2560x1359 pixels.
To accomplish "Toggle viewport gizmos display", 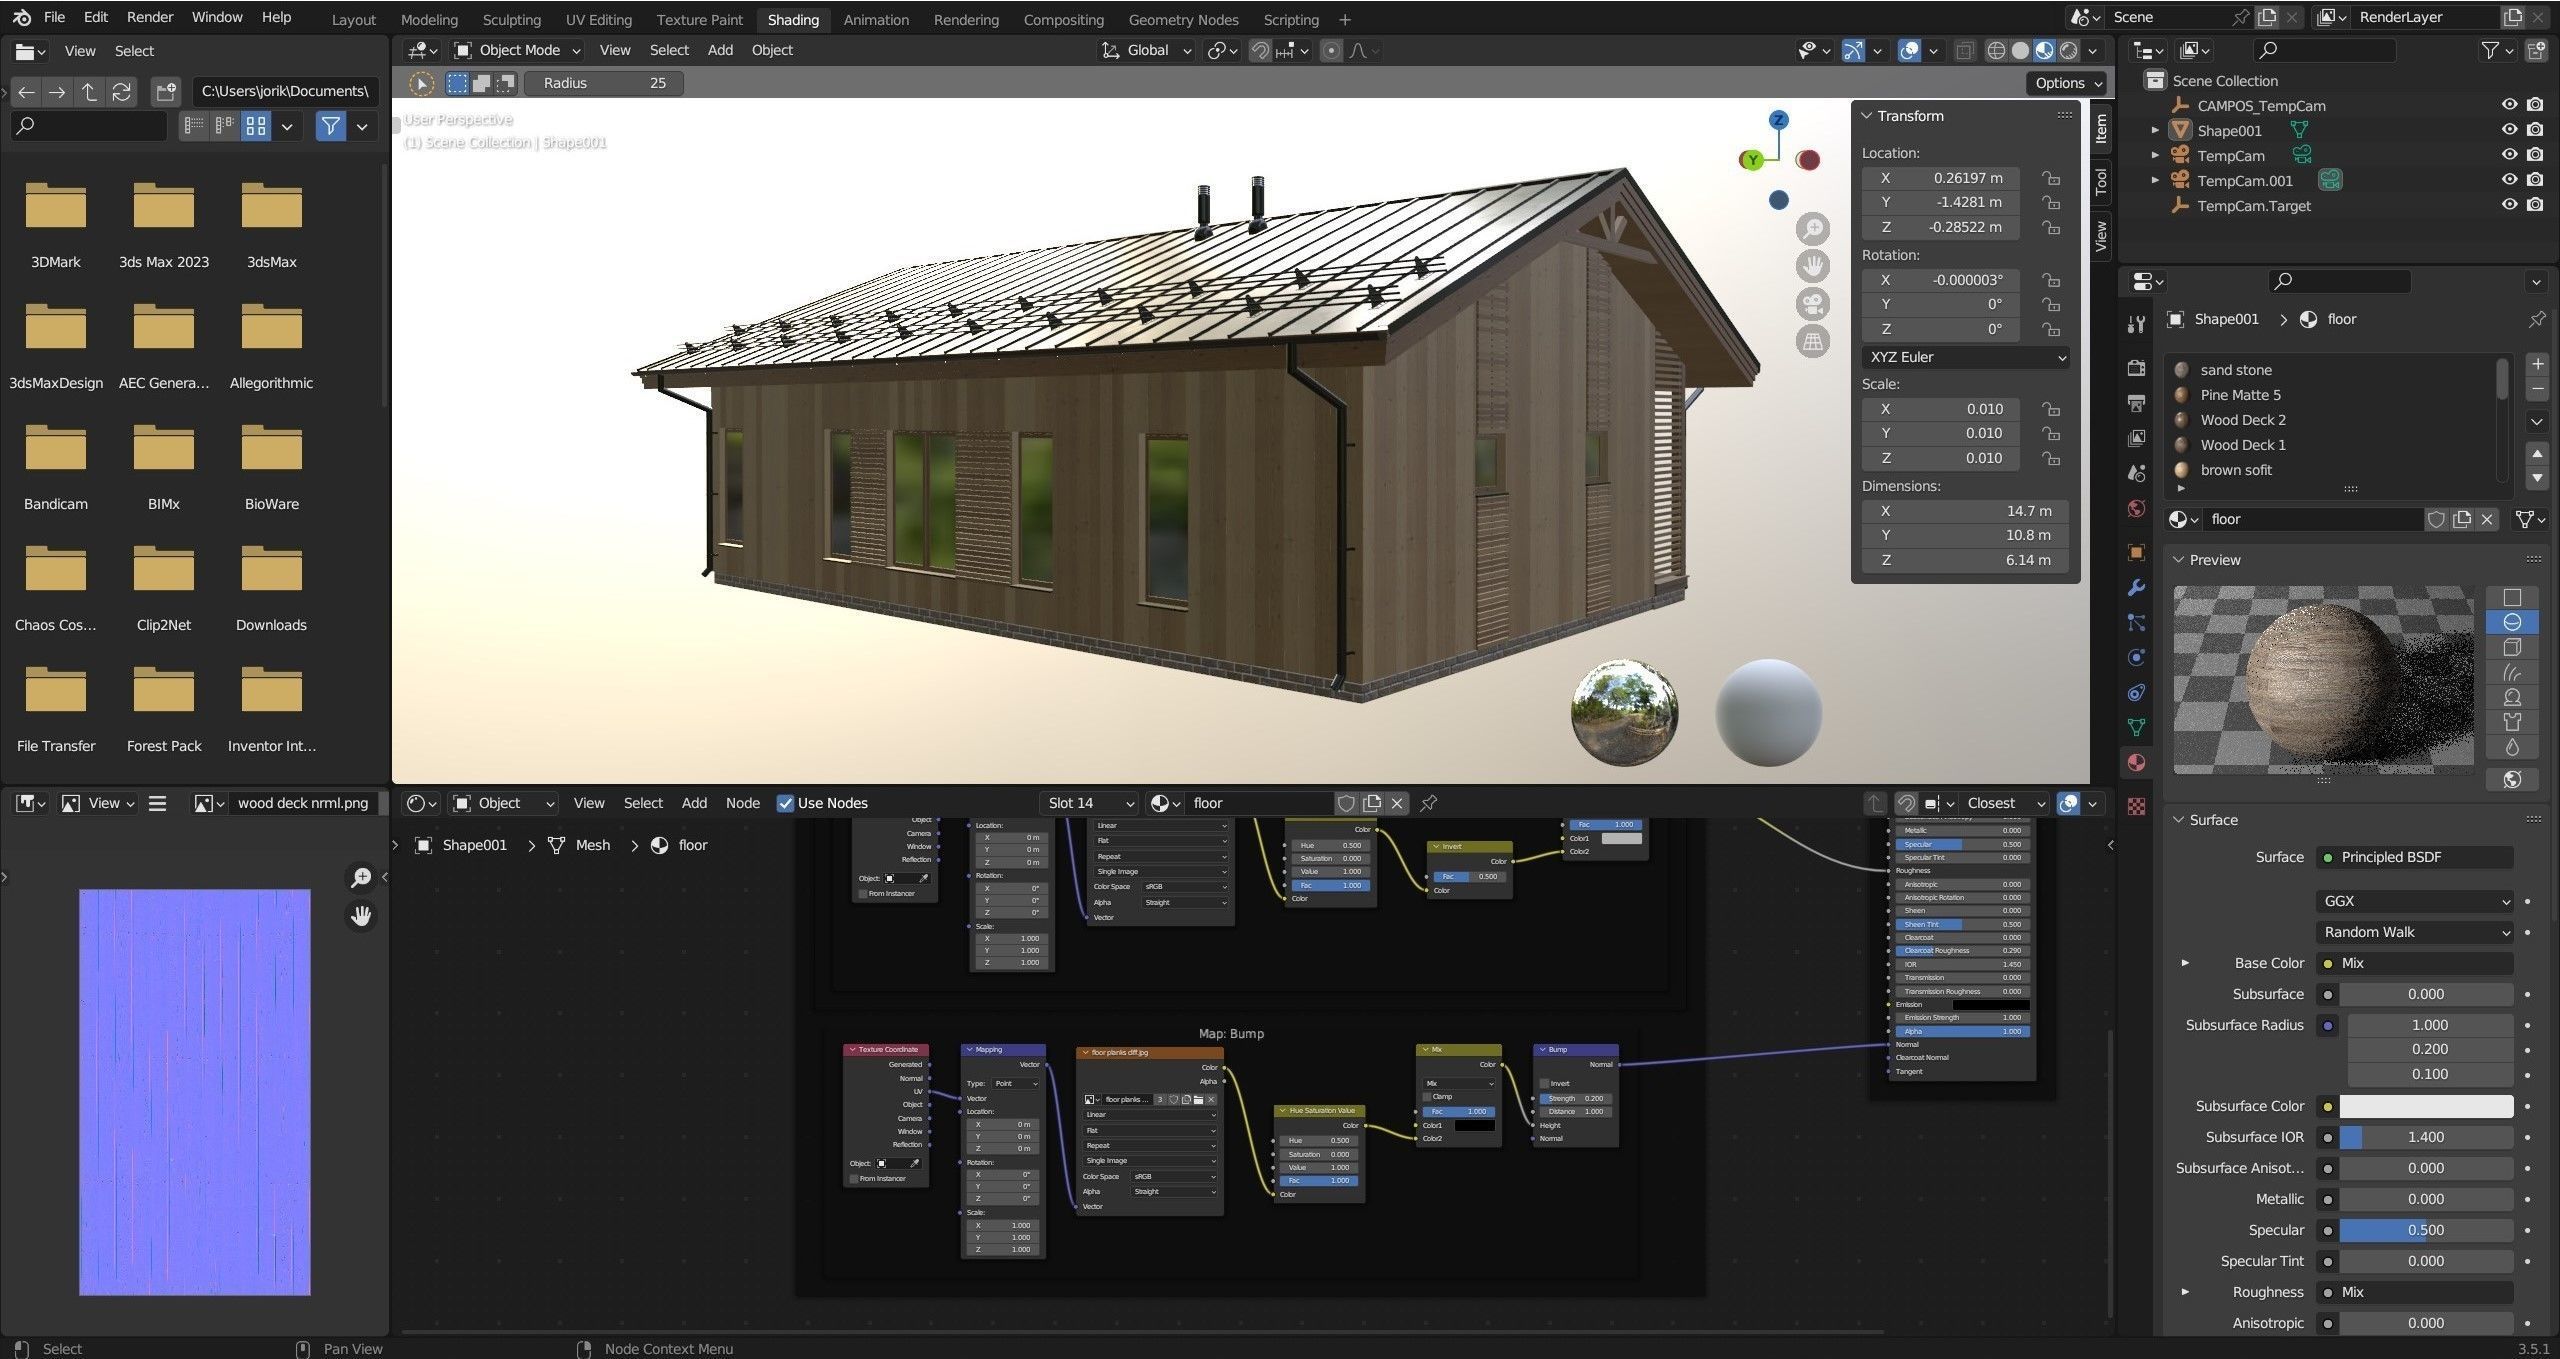I will point(1853,50).
